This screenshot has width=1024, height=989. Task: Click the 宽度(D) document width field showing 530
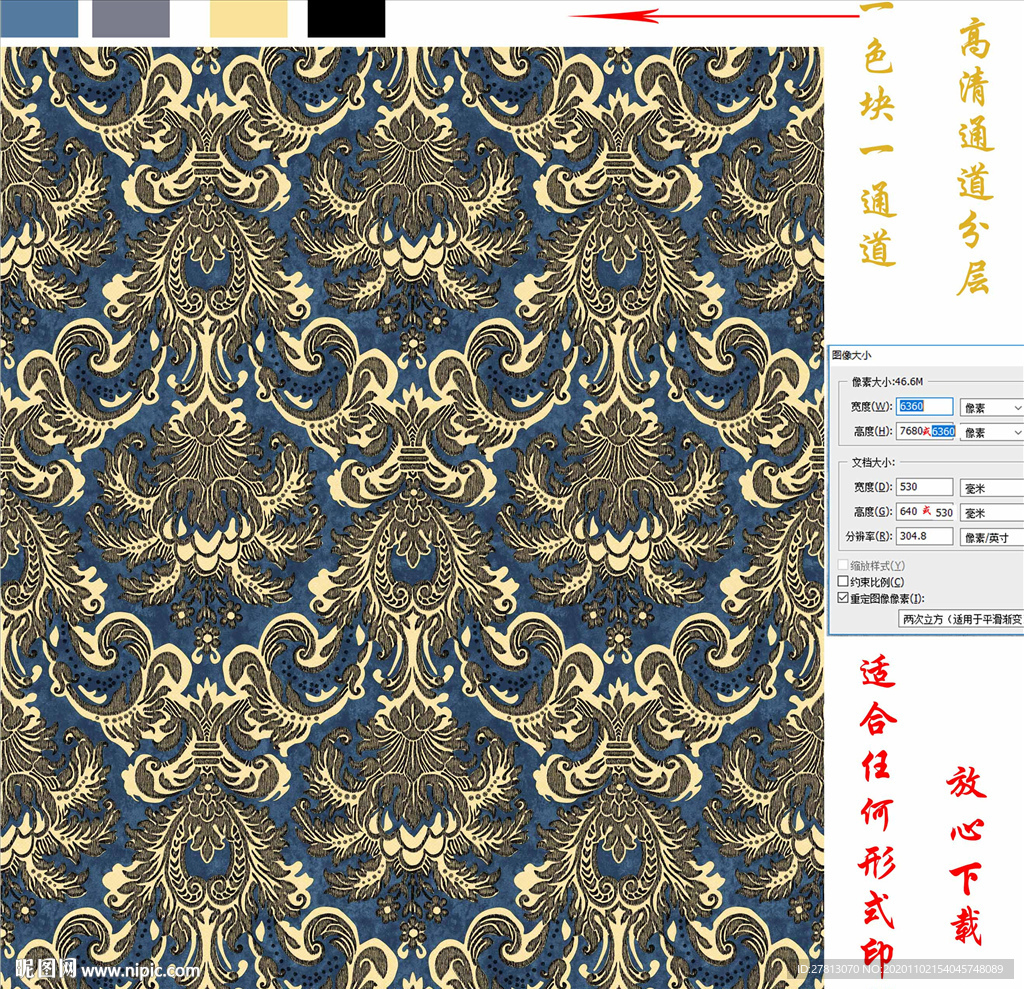coord(924,487)
